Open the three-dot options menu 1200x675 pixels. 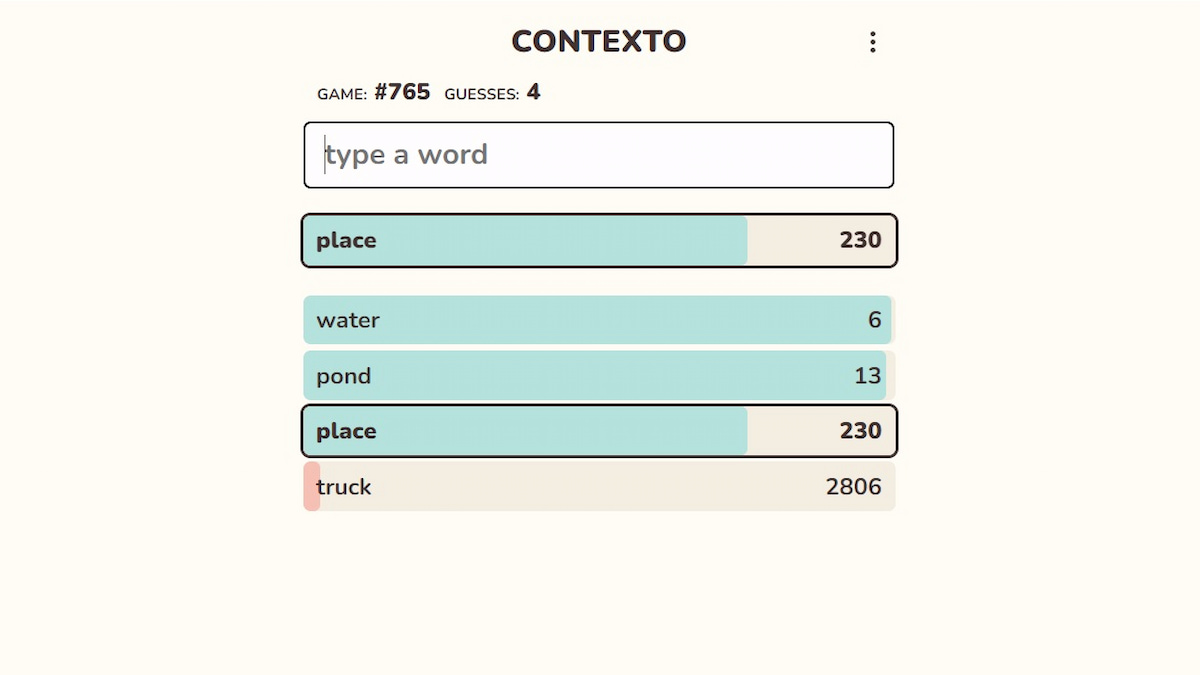click(x=873, y=42)
